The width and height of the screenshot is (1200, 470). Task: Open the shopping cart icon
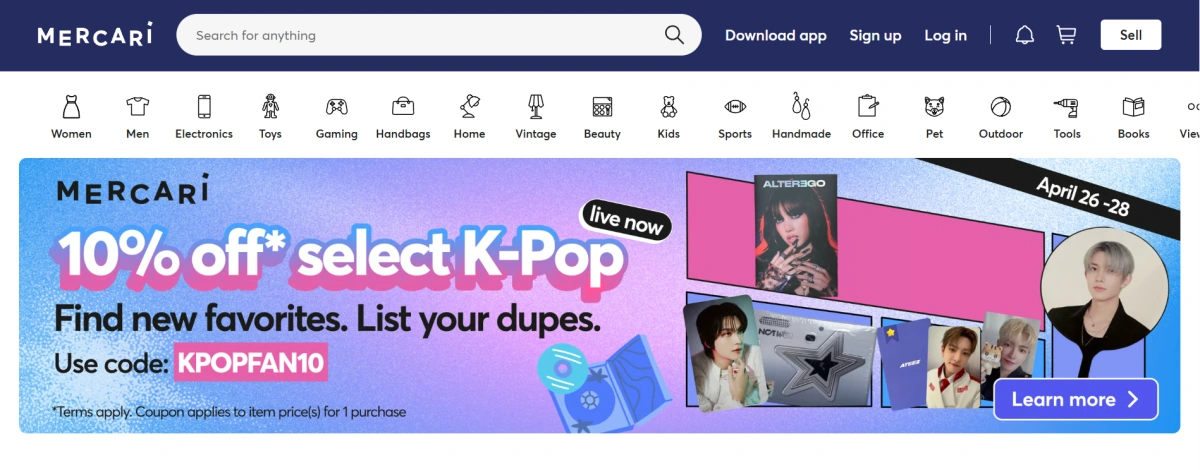click(1066, 35)
